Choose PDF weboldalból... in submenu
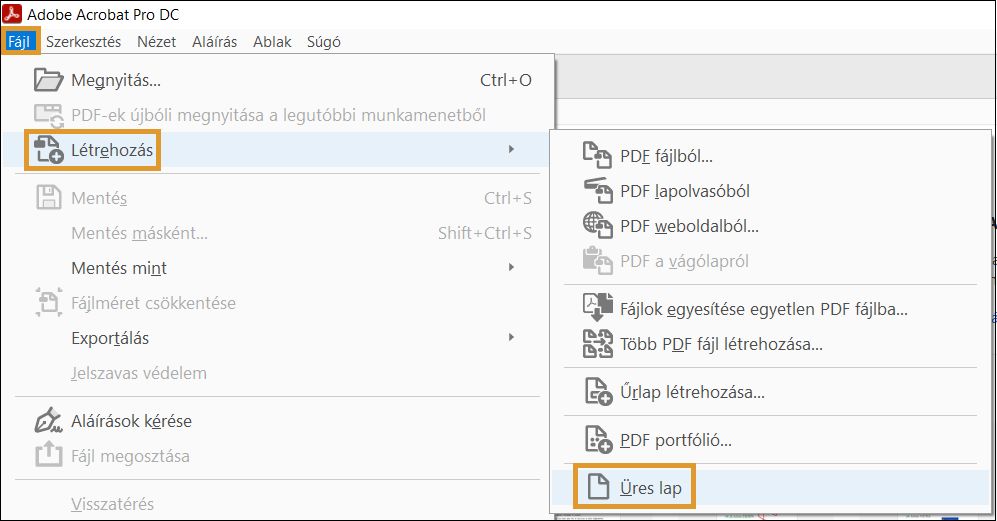Screen dimensions: 997x521 point(771,226)
